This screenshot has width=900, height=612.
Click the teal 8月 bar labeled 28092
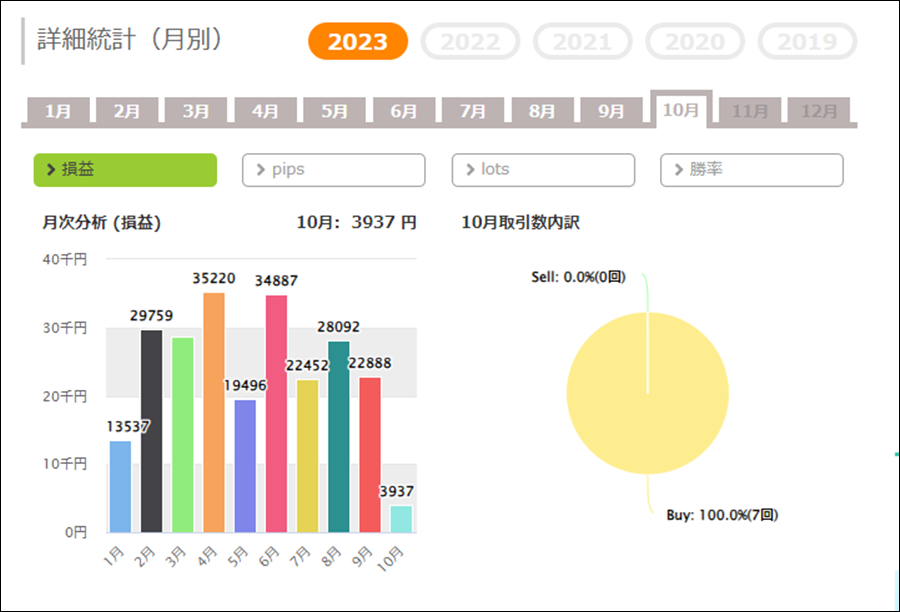point(339,436)
